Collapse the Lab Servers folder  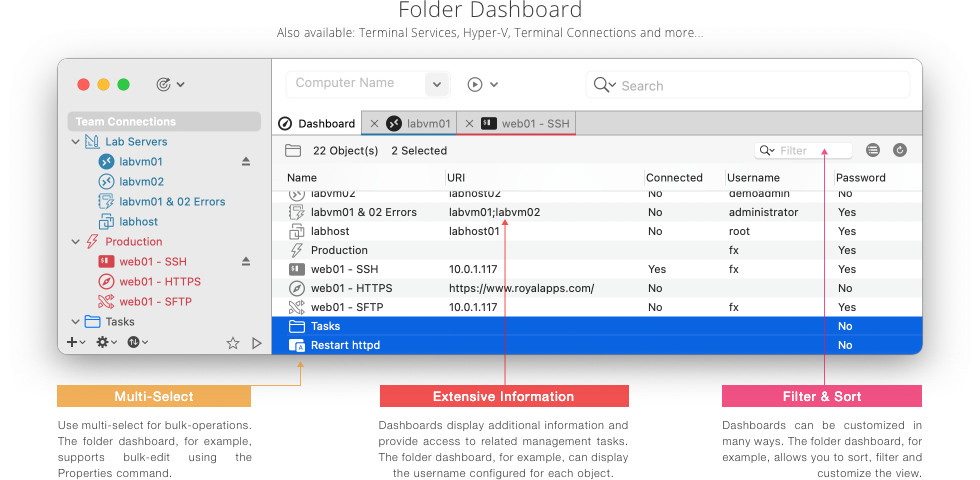click(76, 142)
